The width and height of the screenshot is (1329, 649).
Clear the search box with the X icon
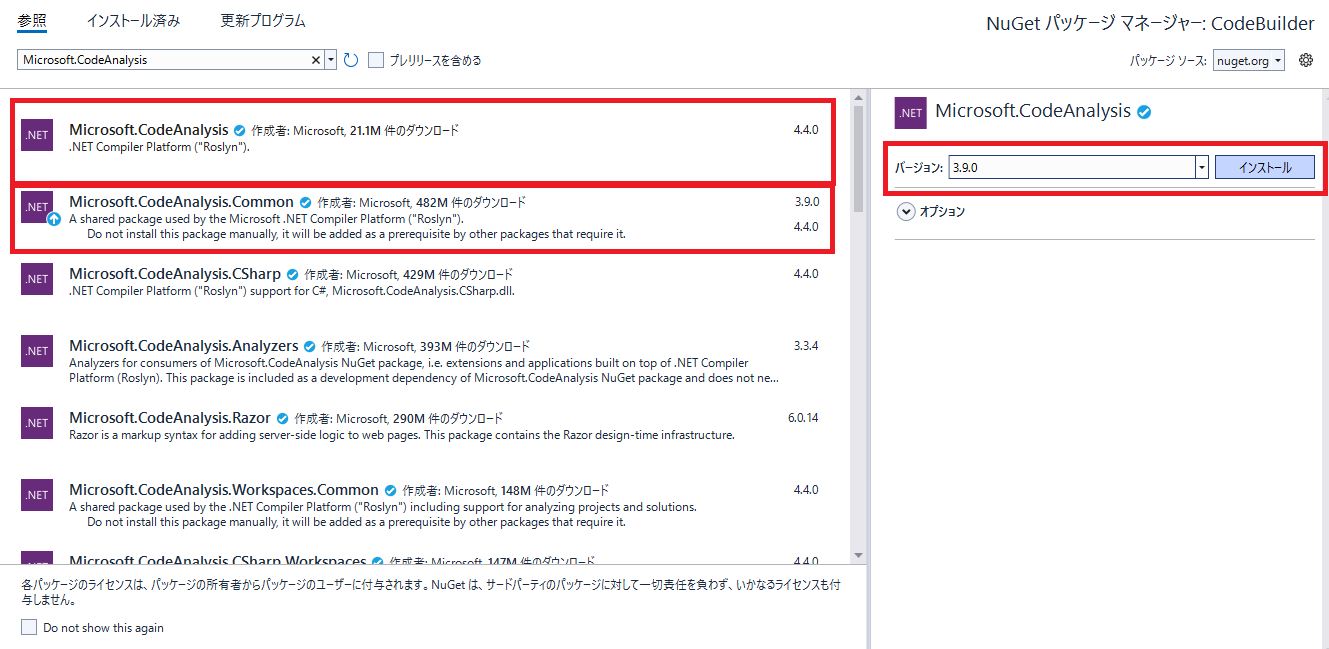click(x=316, y=59)
